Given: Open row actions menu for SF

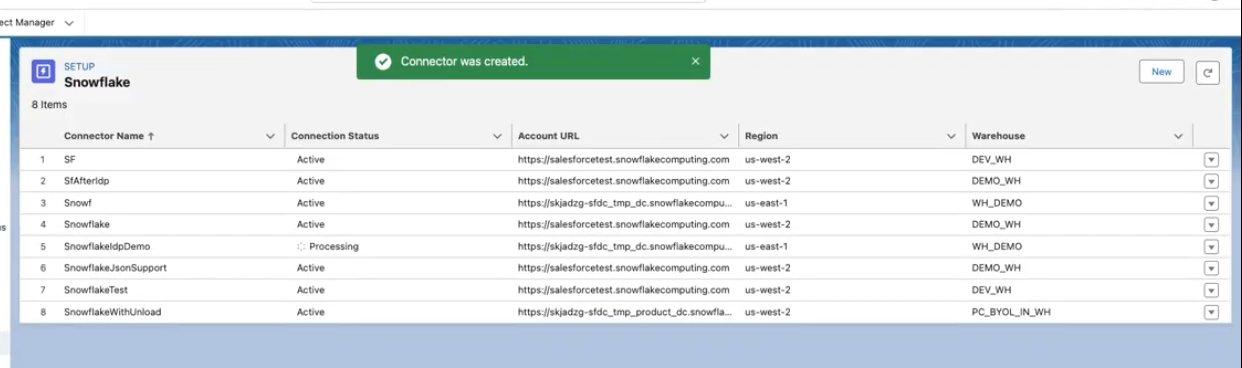Looking at the screenshot, I should pyautogui.click(x=1211, y=159).
